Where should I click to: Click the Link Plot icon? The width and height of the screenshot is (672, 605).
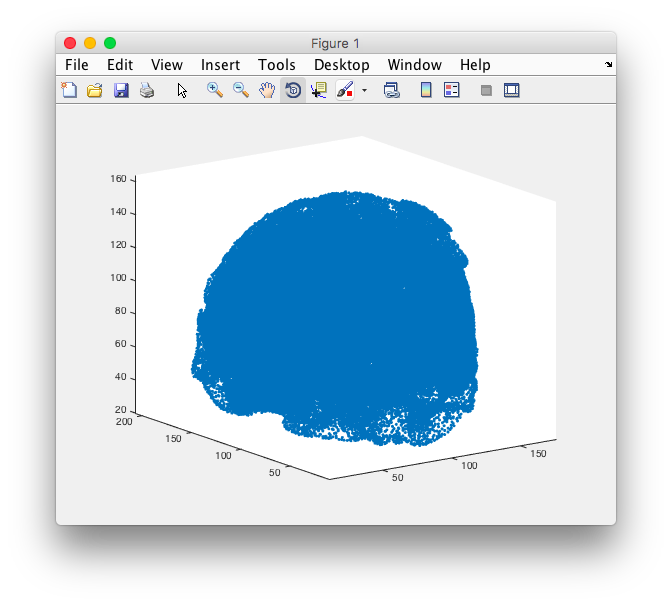pyautogui.click(x=391, y=90)
